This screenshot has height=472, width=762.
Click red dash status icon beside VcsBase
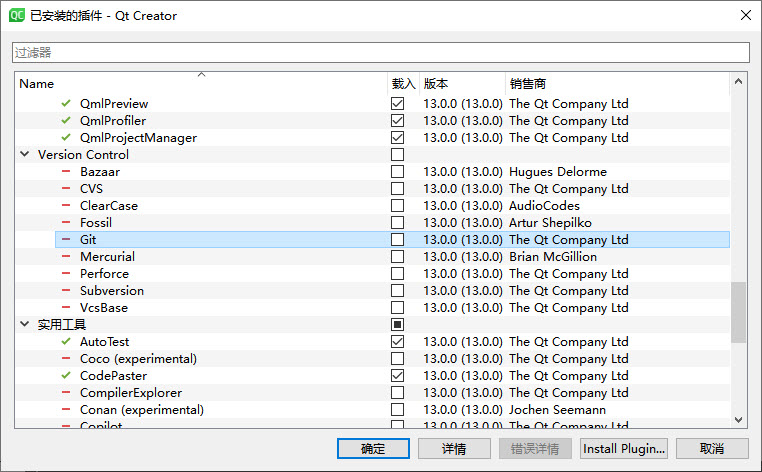coord(66,307)
